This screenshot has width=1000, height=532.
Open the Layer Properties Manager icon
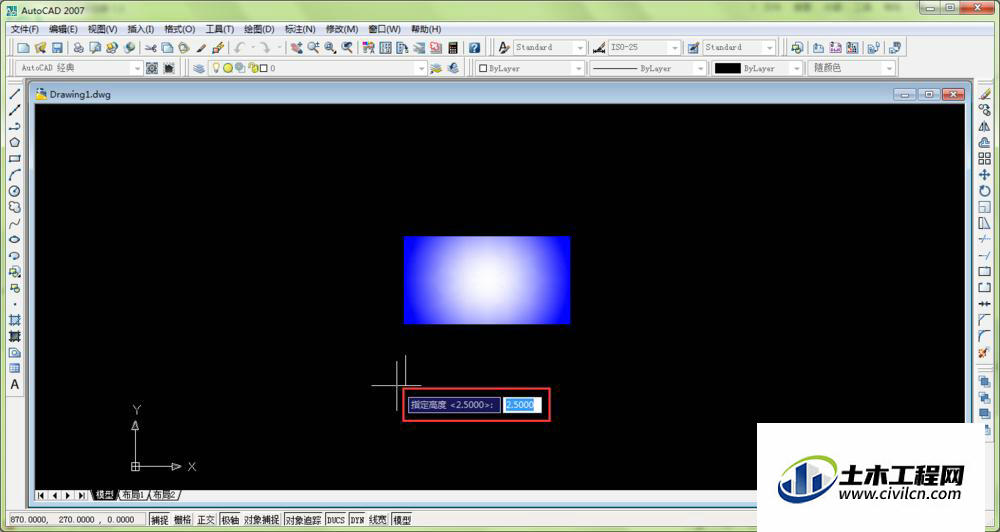click(x=199, y=68)
